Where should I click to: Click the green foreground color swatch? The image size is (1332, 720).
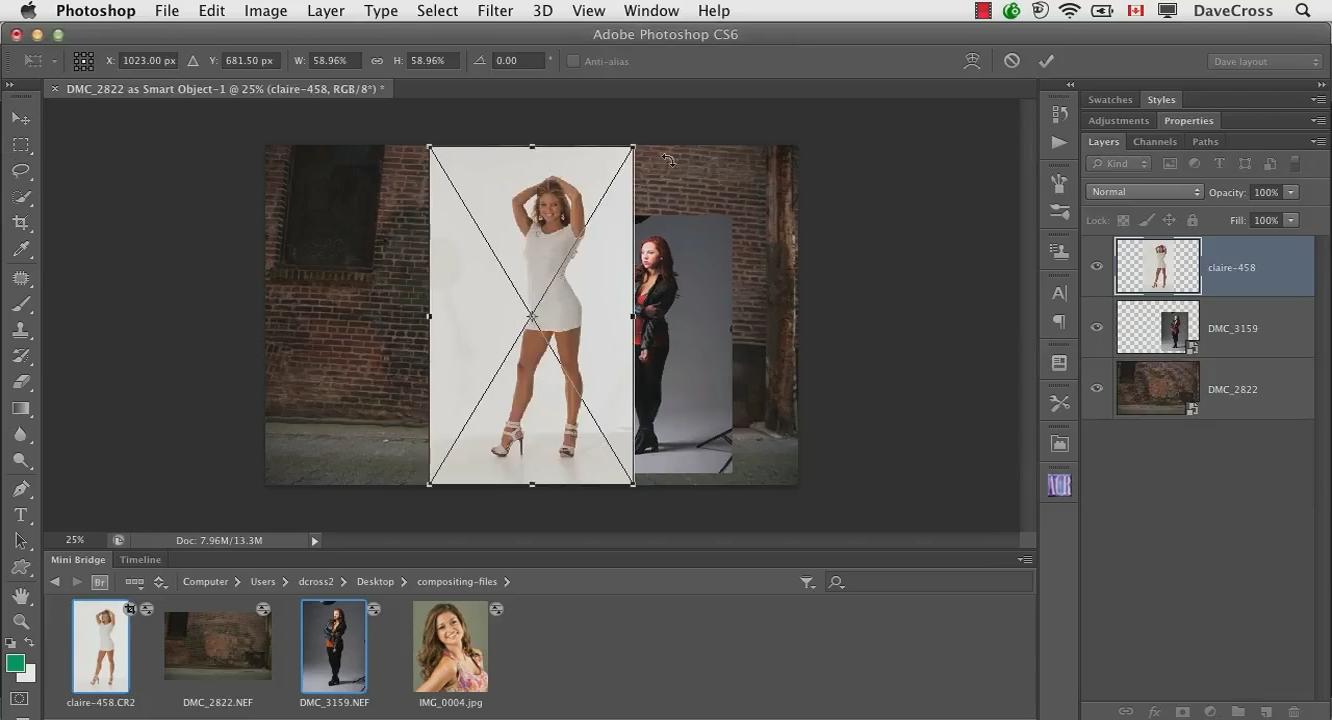point(14,664)
